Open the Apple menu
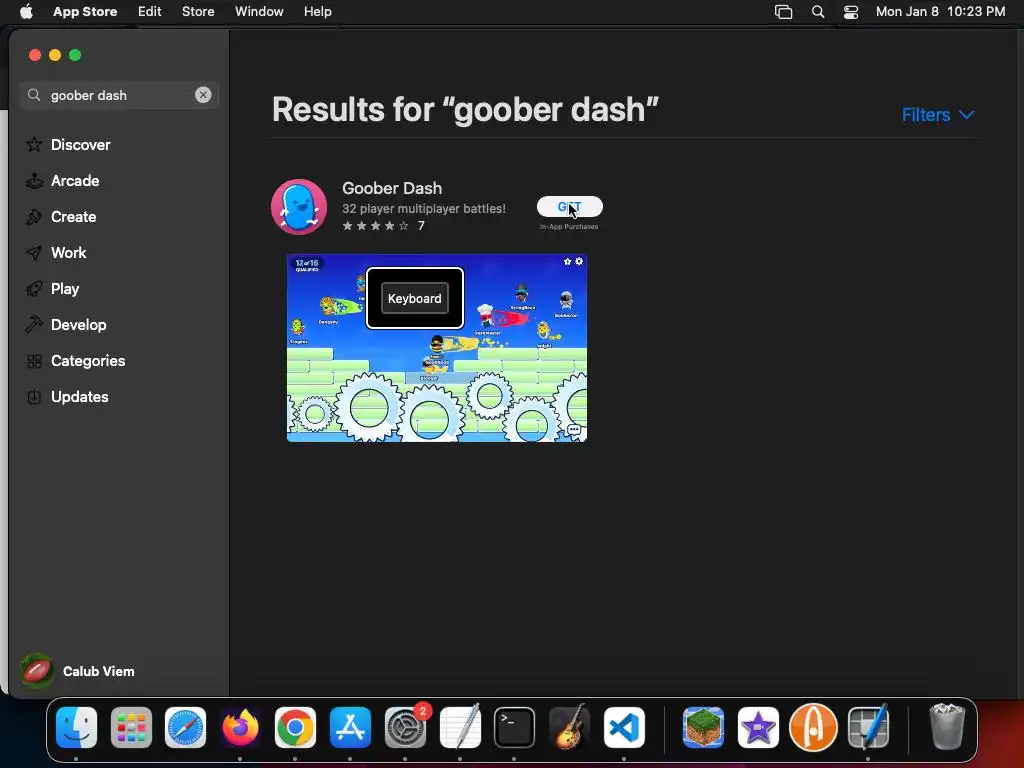 coord(27,12)
